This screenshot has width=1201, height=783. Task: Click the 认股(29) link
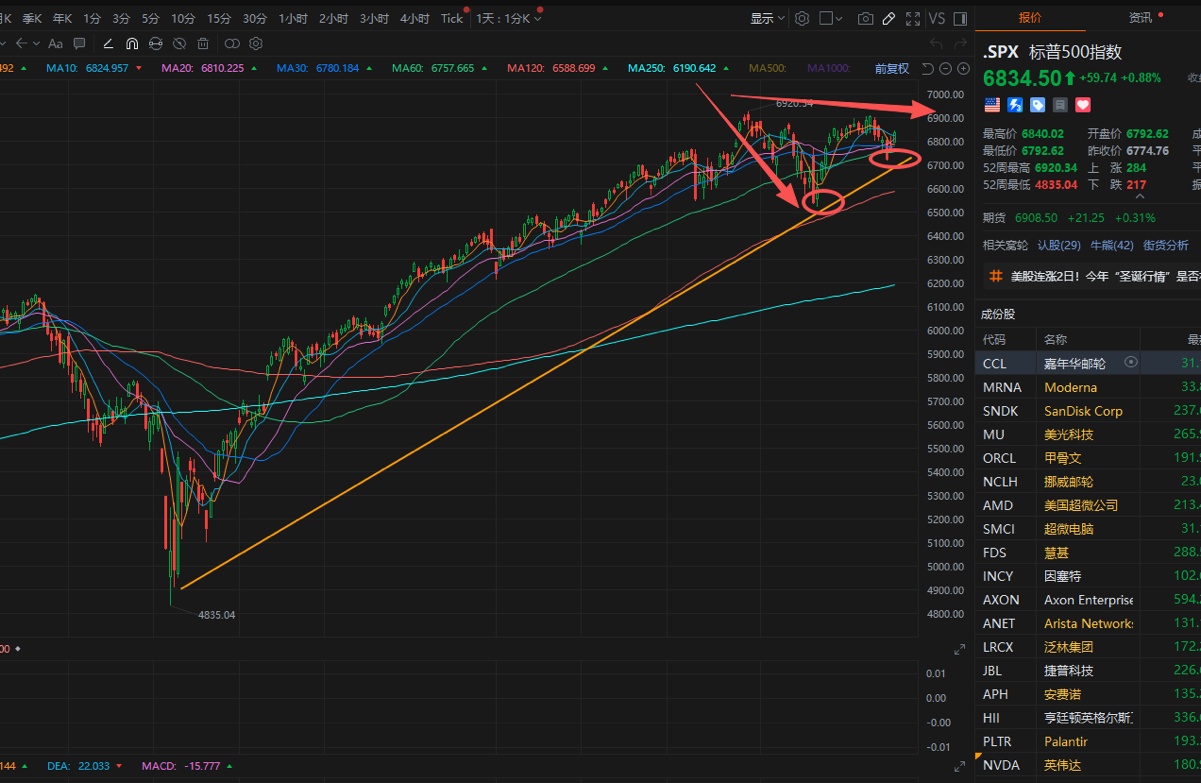pos(1058,245)
